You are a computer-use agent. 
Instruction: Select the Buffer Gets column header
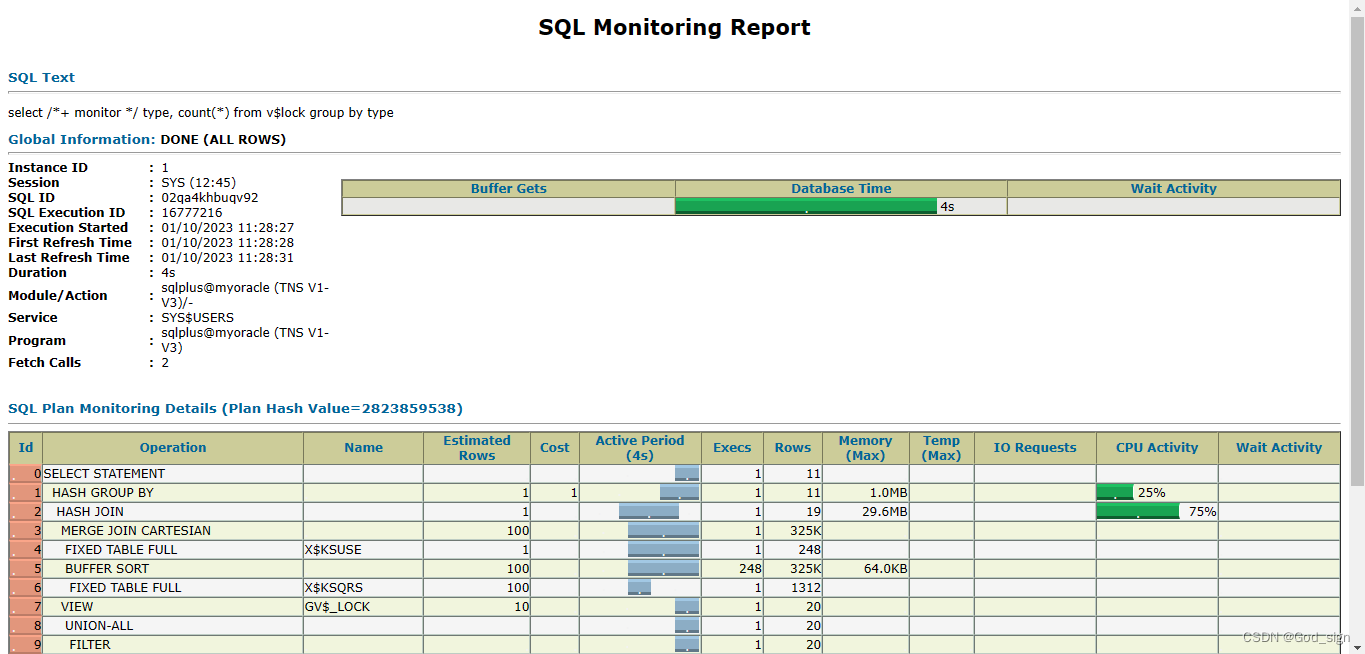(x=508, y=188)
